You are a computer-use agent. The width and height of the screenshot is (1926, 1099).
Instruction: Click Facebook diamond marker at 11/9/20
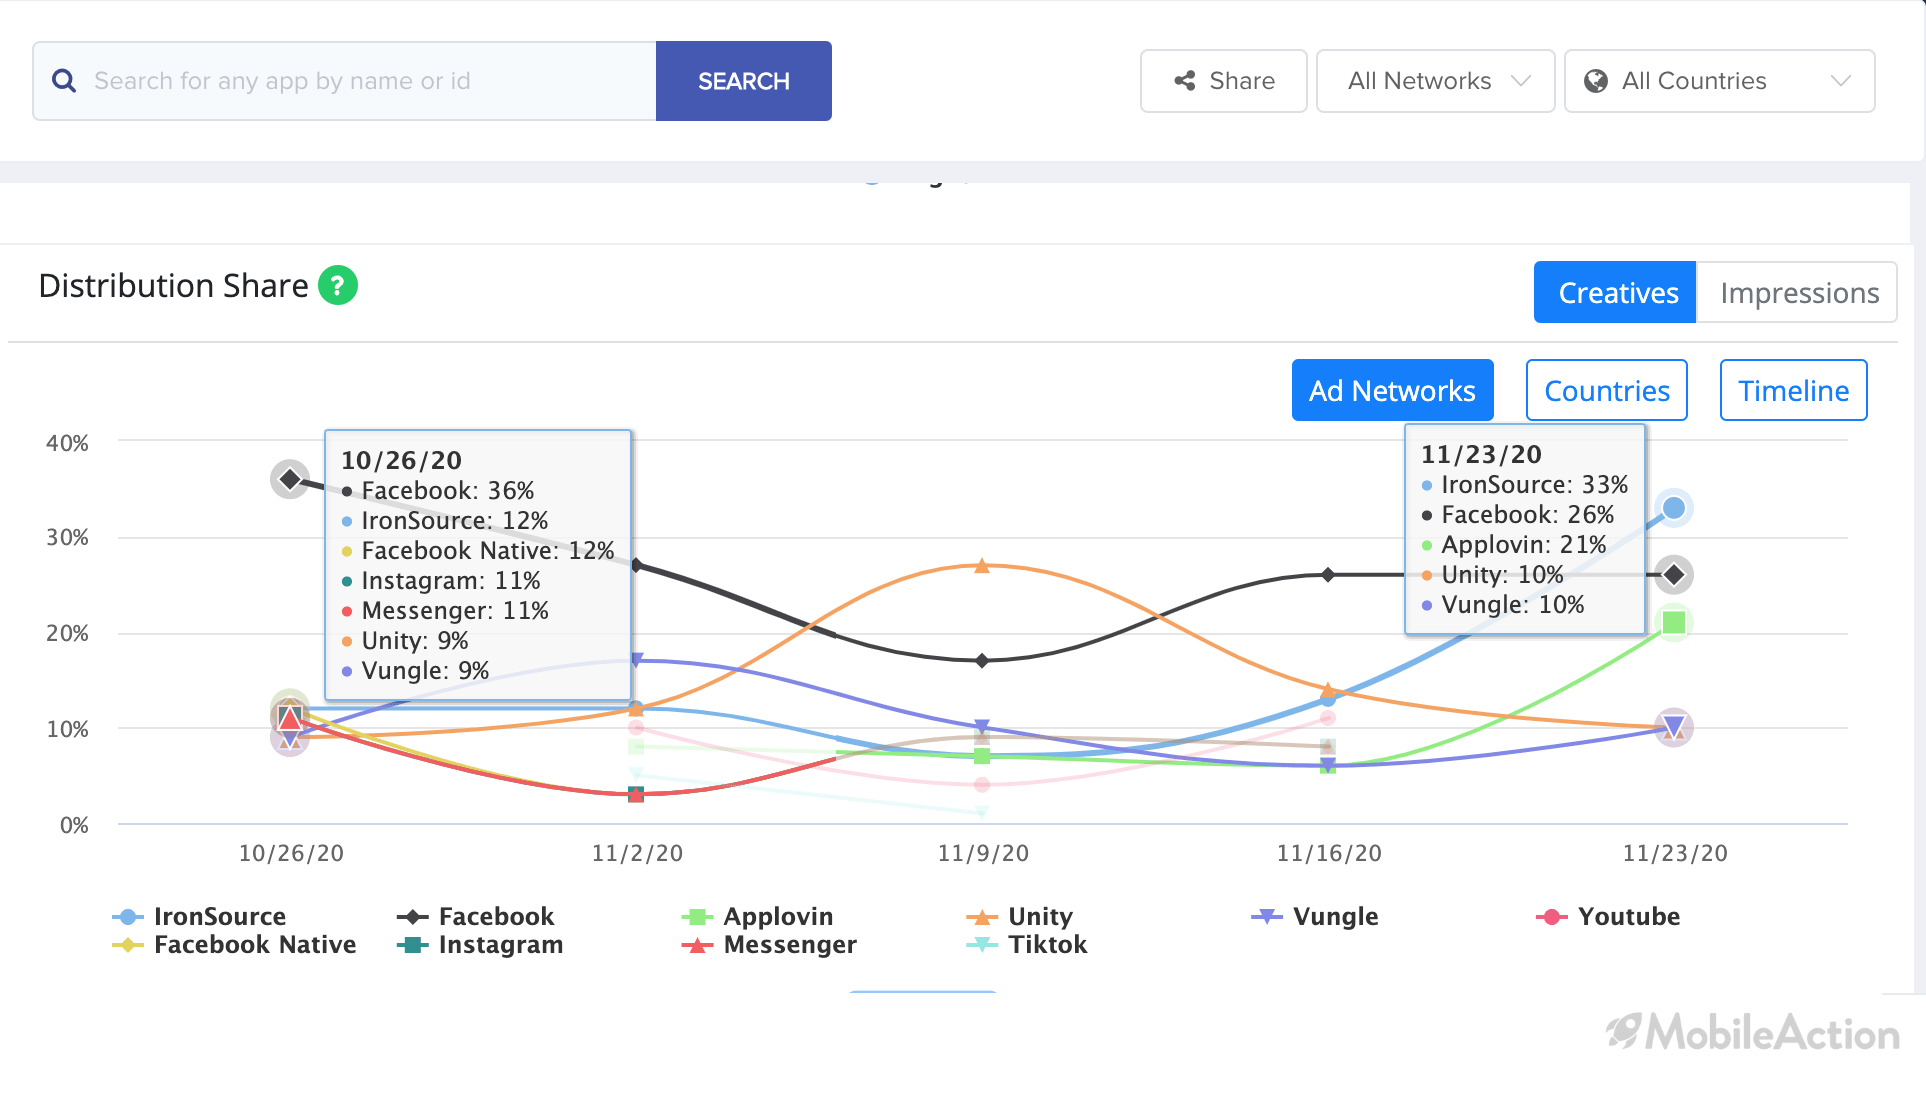pos(982,660)
